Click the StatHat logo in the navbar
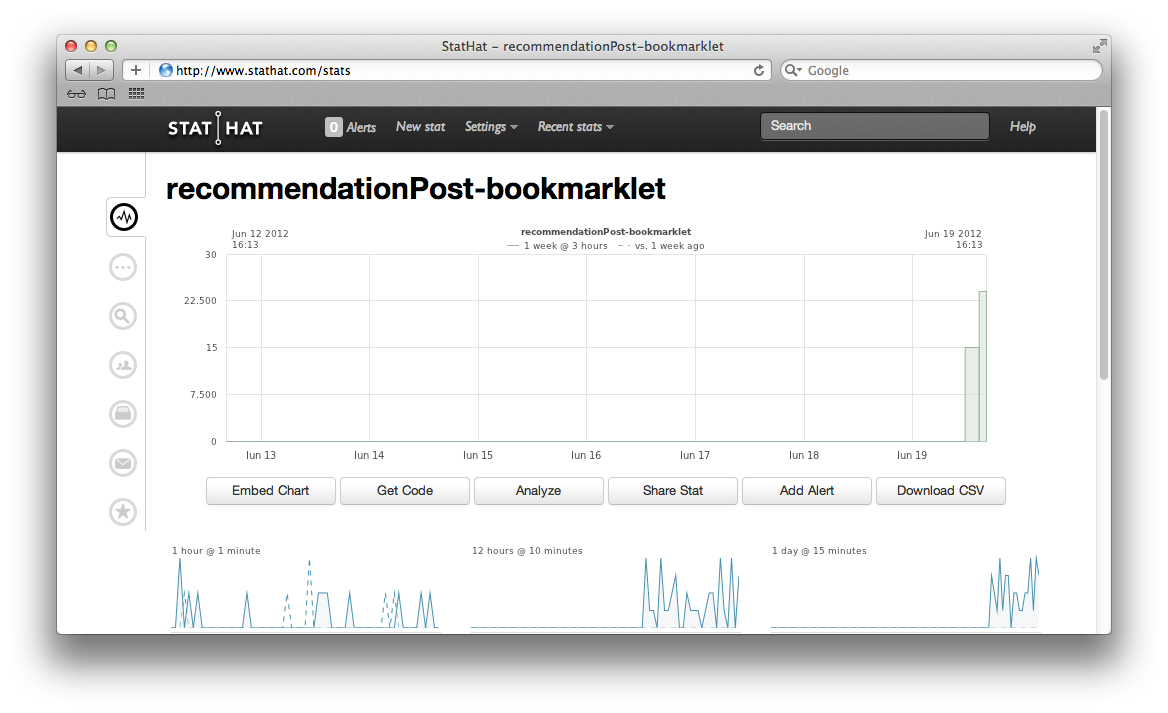Viewport: 1168px width, 713px height. [214, 128]
